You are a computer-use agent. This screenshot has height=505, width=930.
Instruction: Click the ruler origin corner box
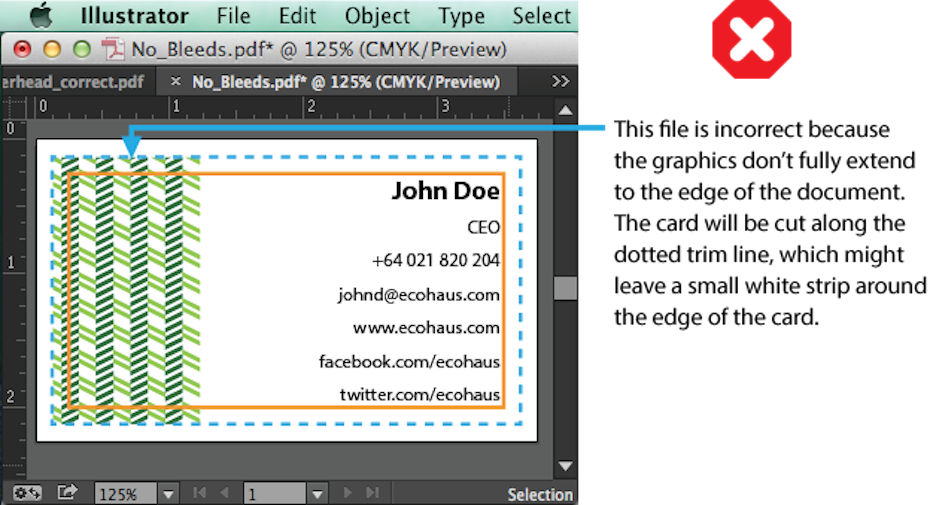point(12,105)
